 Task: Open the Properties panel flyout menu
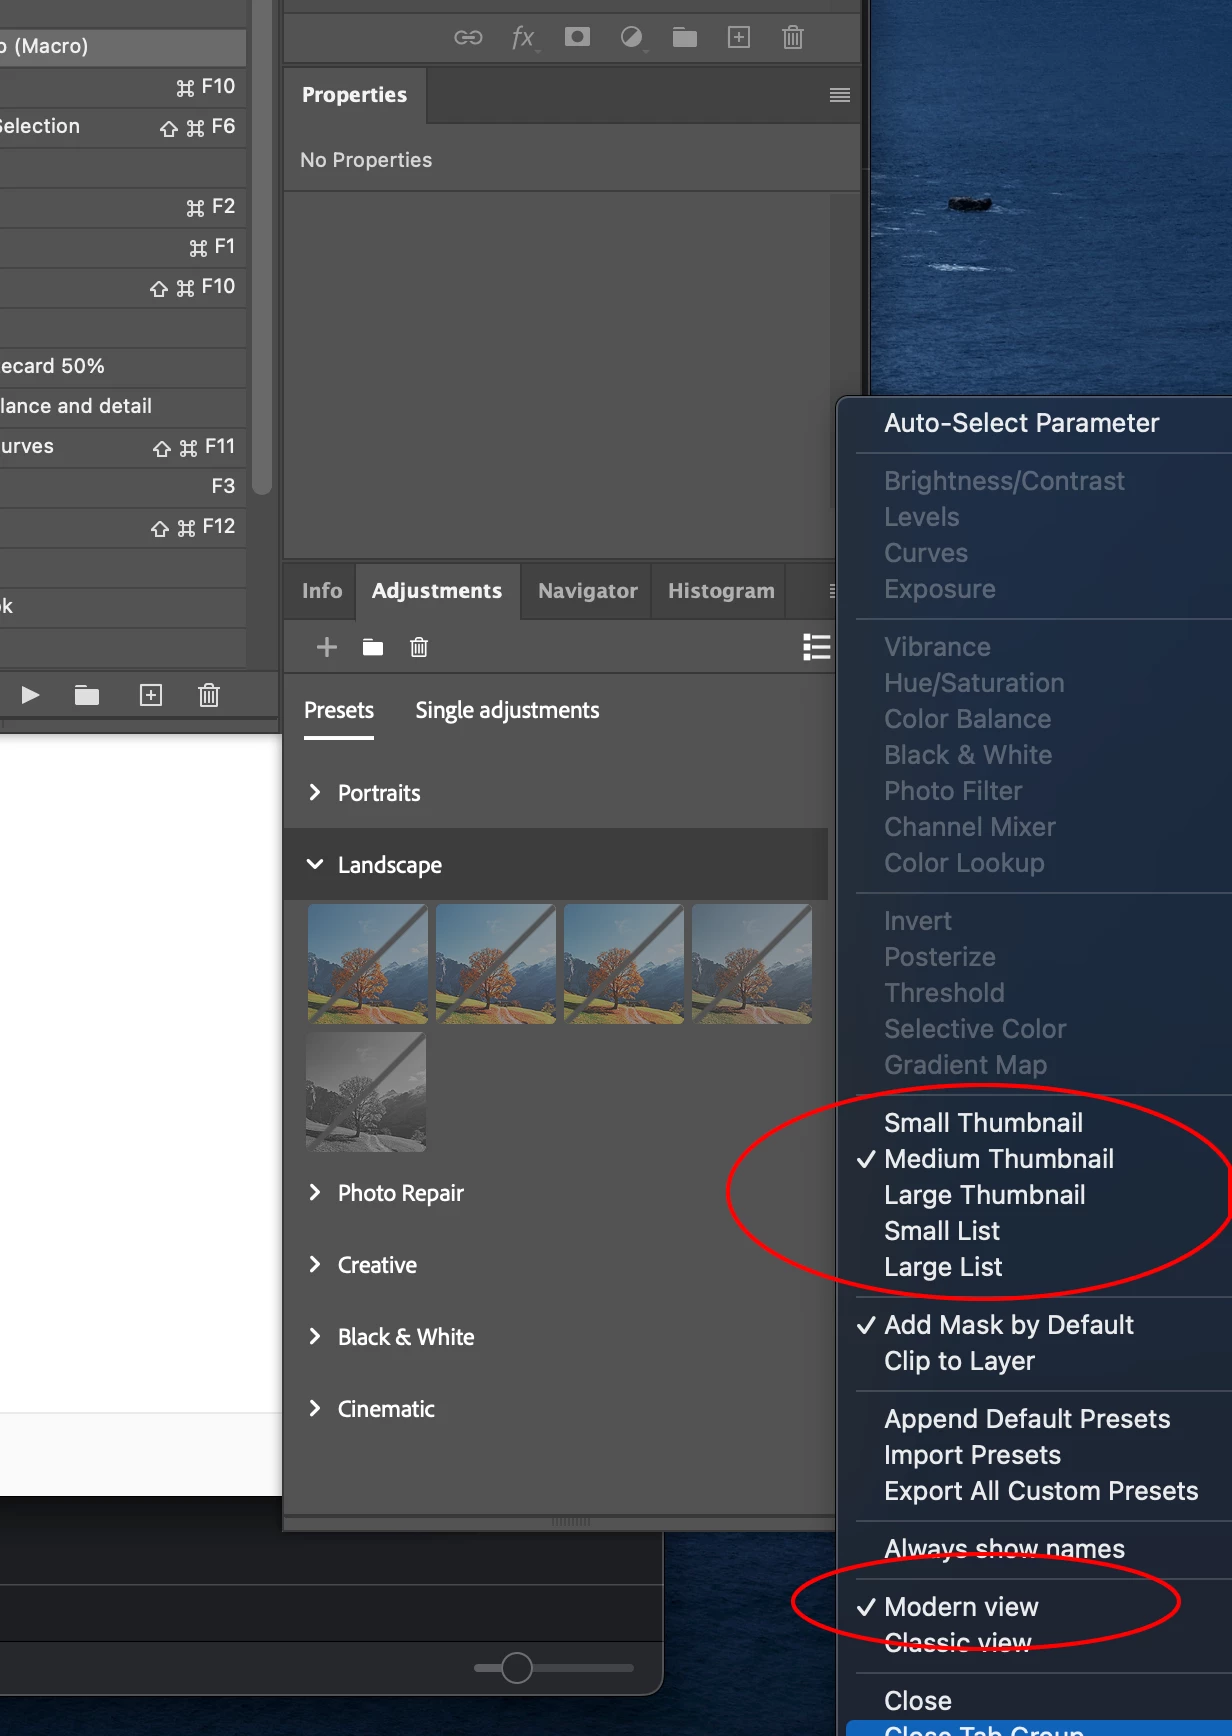click(x=840, y=95)
